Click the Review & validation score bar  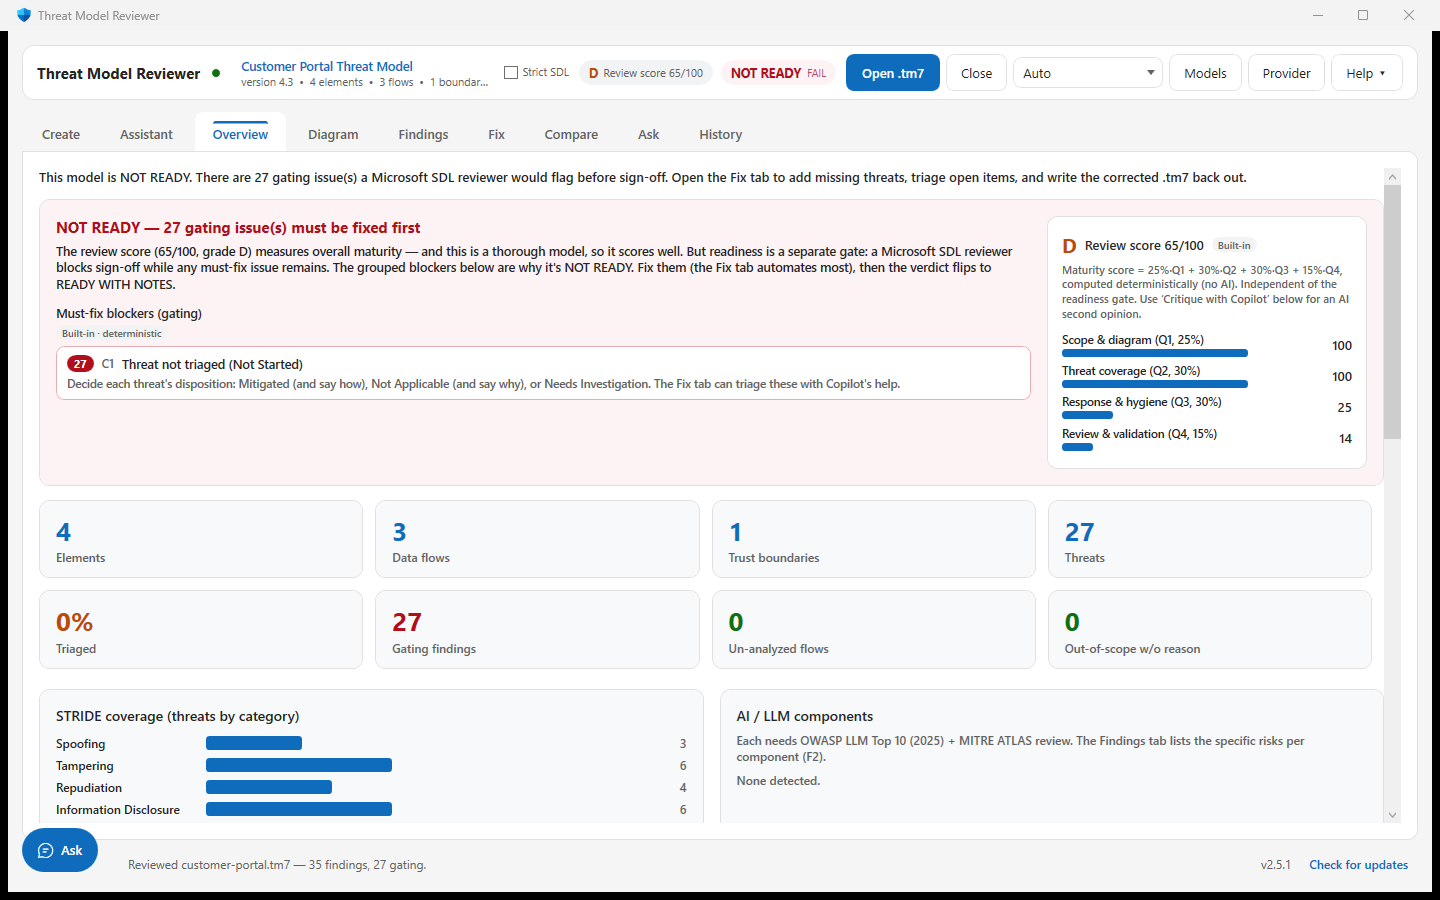coord(1077,447)
